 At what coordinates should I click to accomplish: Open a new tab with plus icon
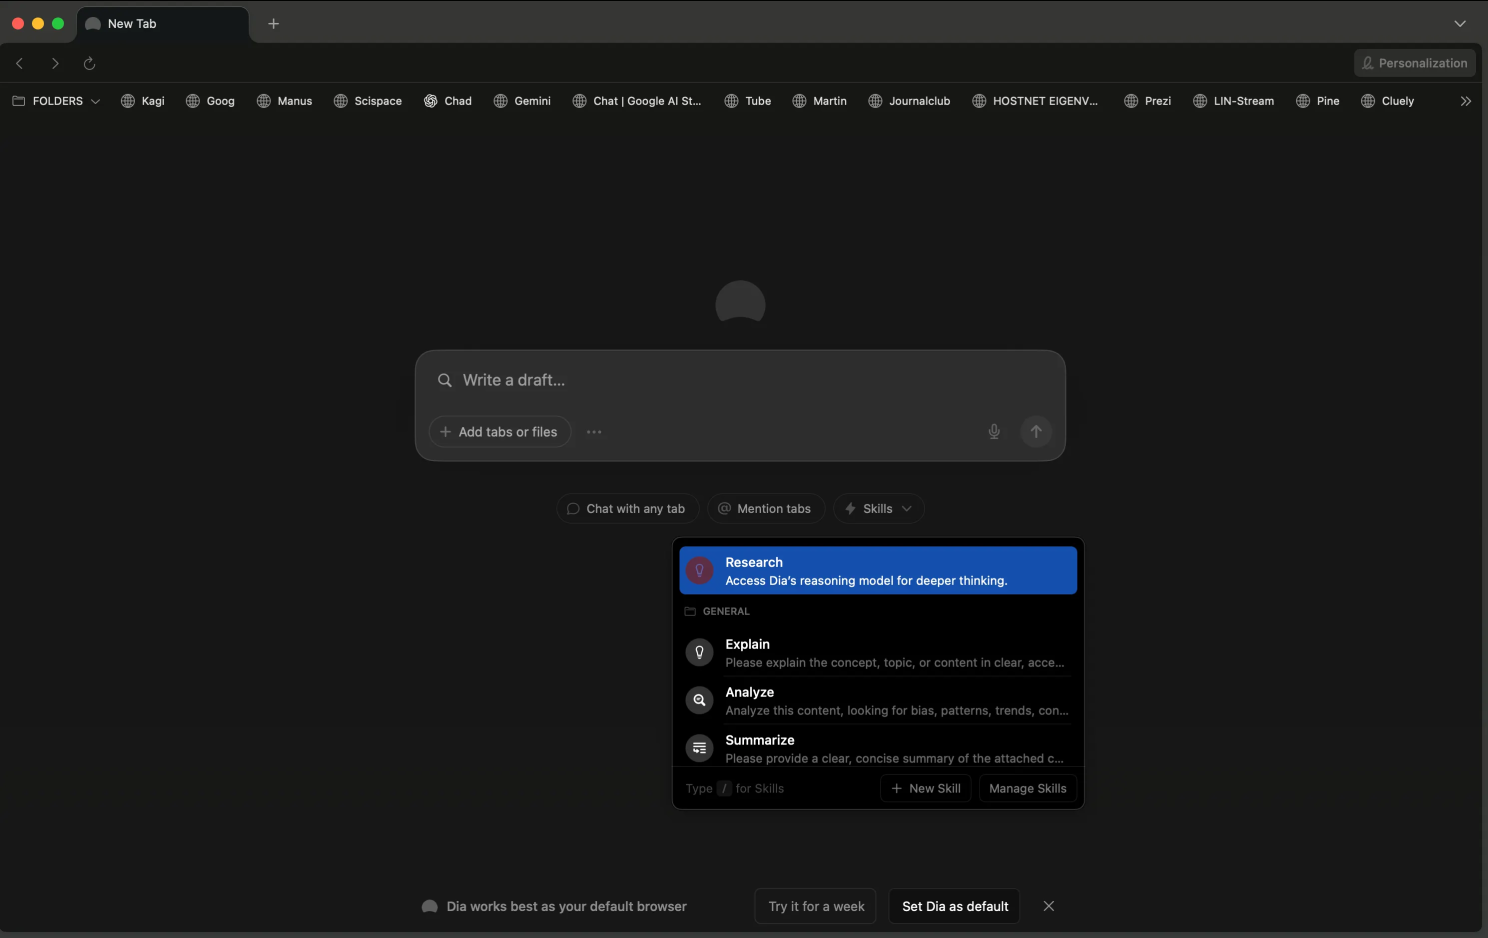point(273,24)
